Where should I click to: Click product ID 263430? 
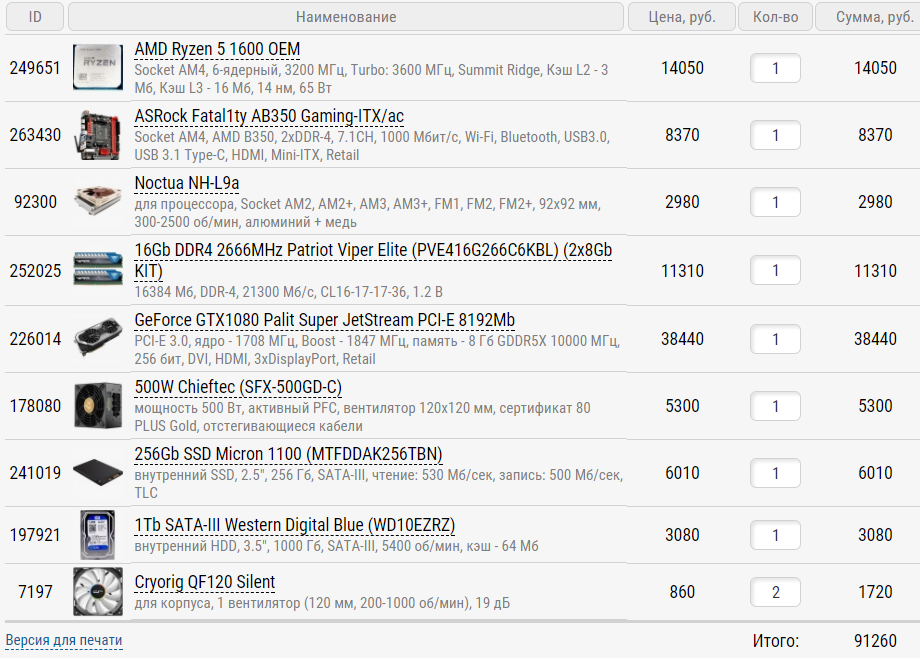[x=35, y=135]
